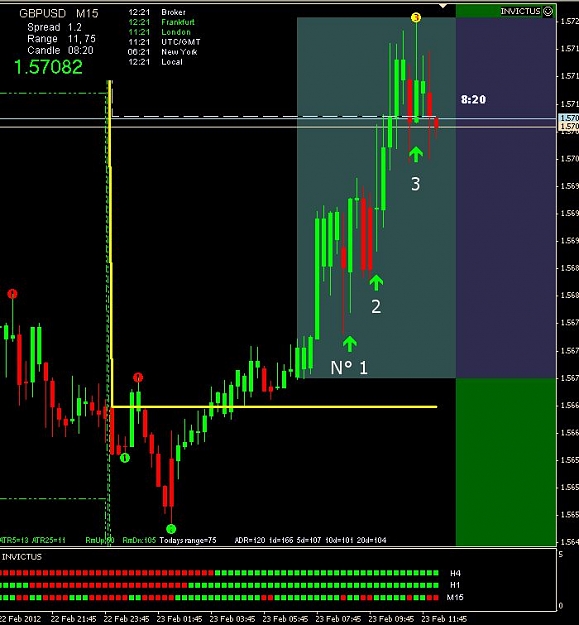Click the Candle 08:20 countdown text
This screenshot has width=579, height=625.
(60, 50)
